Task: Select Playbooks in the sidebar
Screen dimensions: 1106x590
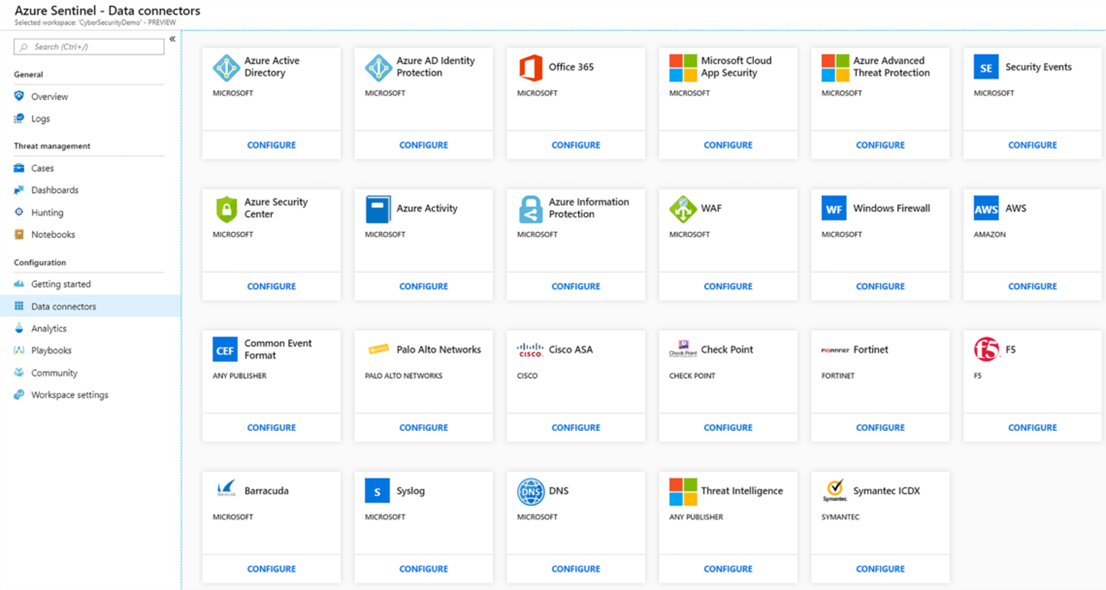Action: [51, 351]
